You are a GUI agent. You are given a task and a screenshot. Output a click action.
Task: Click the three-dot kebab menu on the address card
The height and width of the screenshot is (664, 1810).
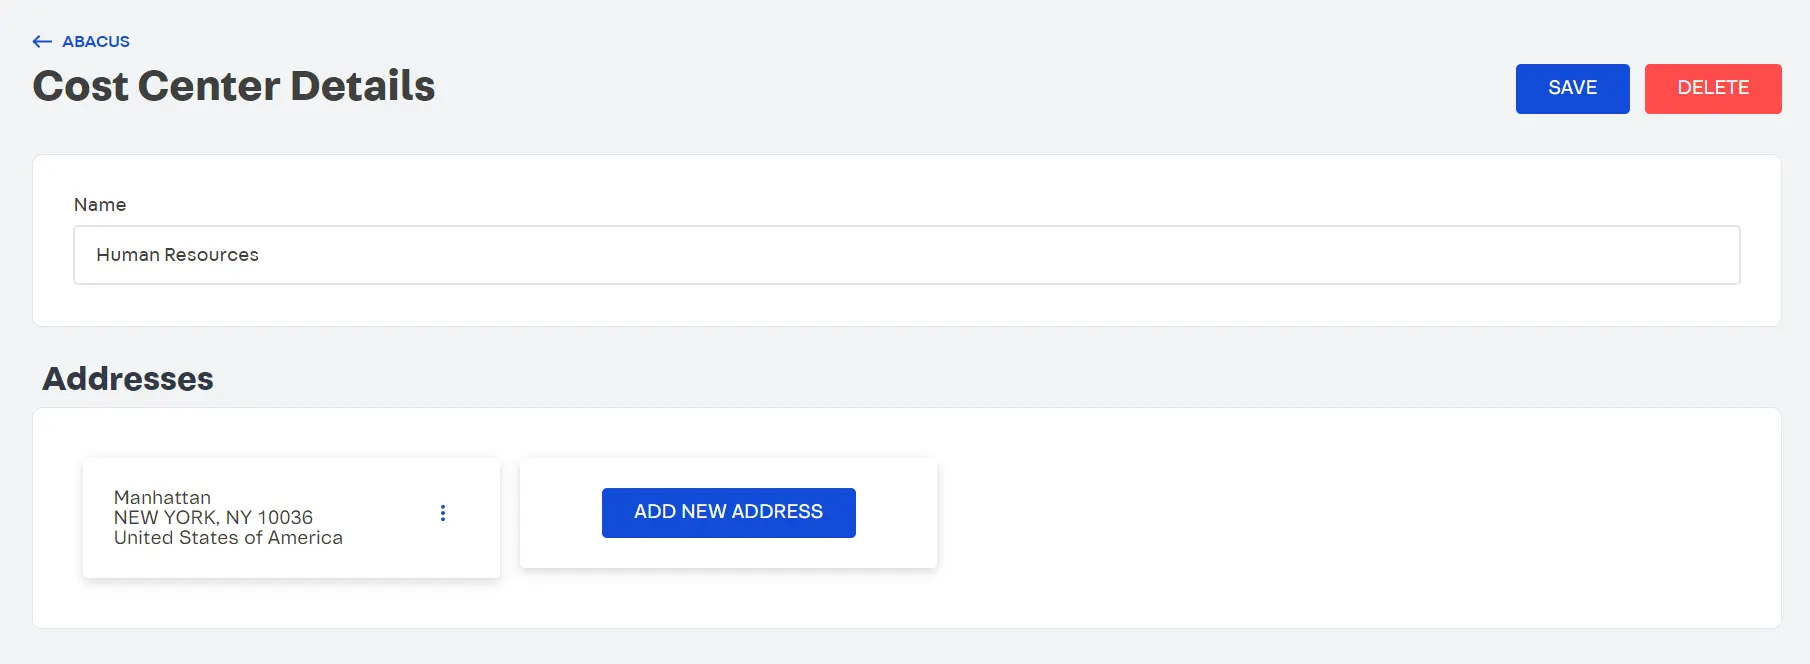(x=443, y=513)
